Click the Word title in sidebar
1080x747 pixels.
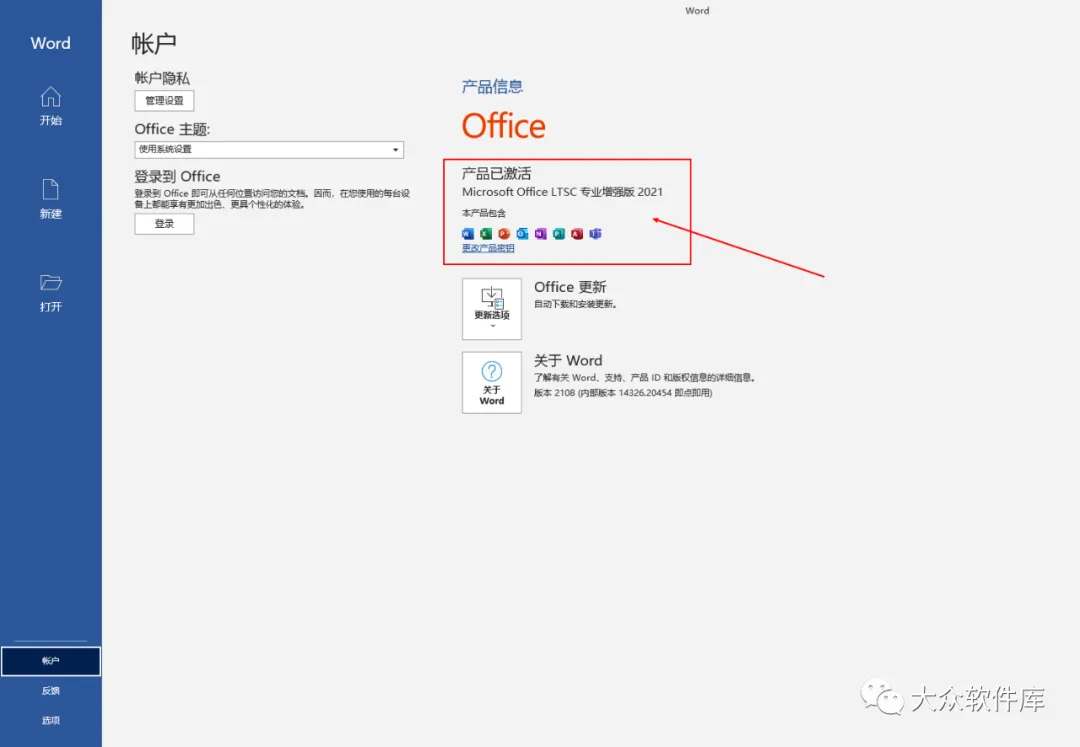tap(50, 43)
